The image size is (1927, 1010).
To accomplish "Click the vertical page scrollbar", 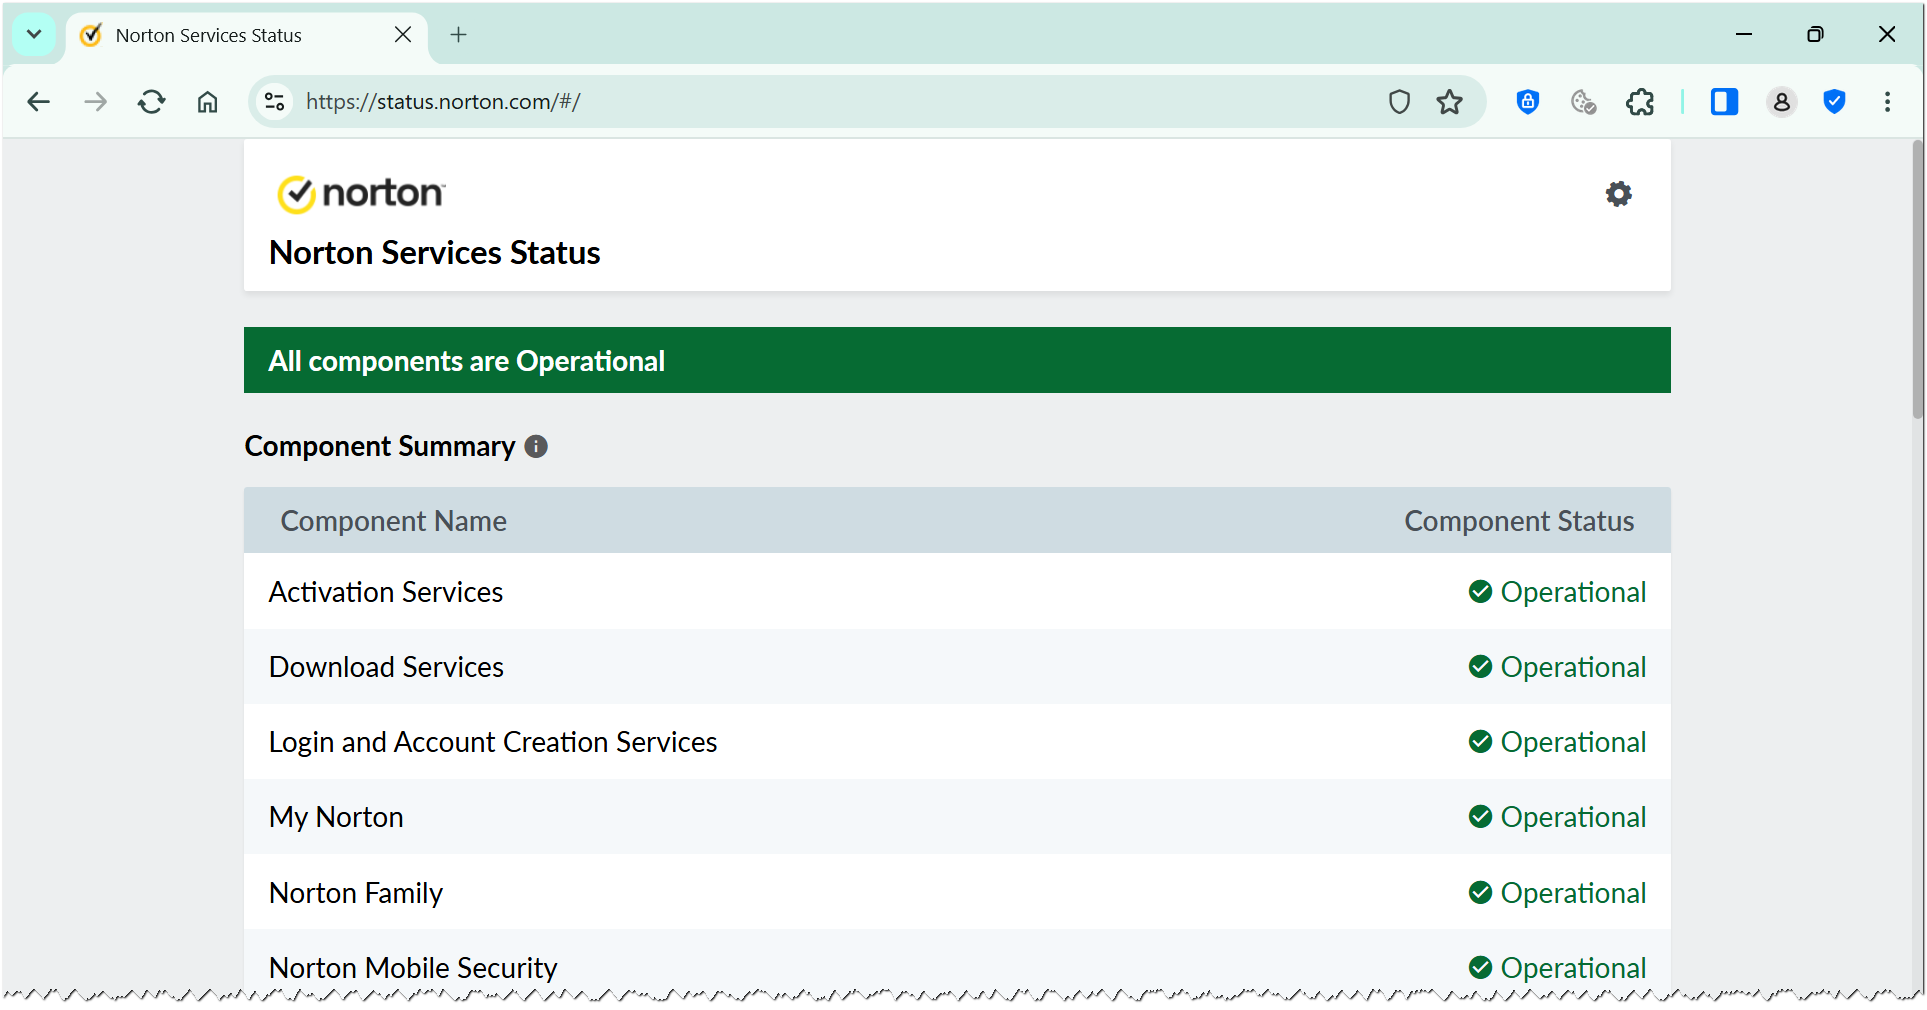I will click(1917, 280).
